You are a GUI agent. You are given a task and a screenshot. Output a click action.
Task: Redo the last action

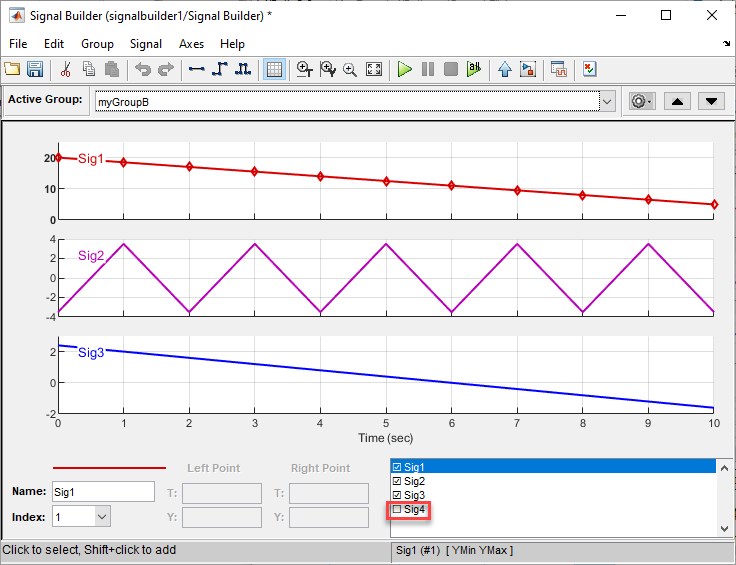pos(165,69)
